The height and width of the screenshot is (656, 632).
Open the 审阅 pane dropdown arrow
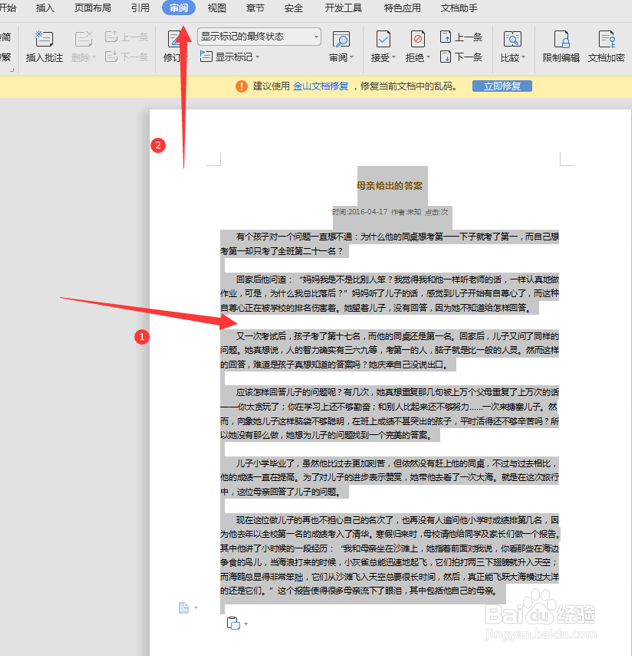click(352, 57)
